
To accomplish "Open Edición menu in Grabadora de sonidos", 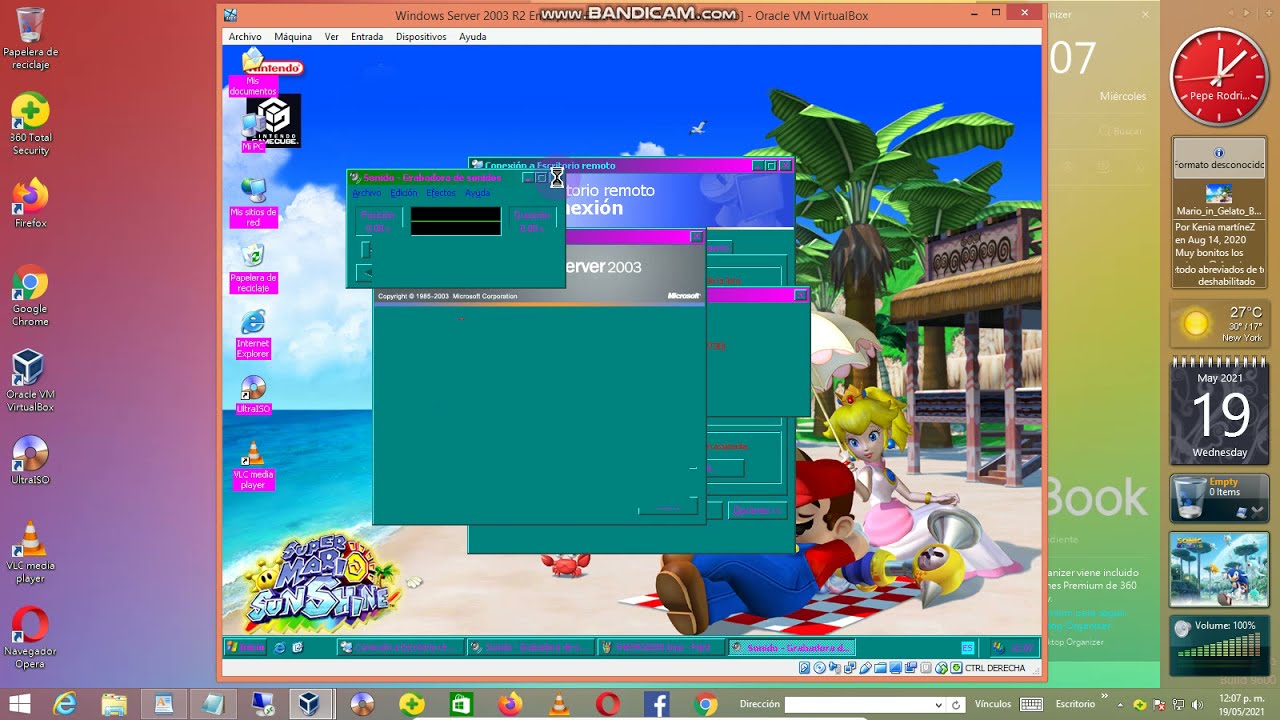I will pyautogui.click(x=404, y=193).
